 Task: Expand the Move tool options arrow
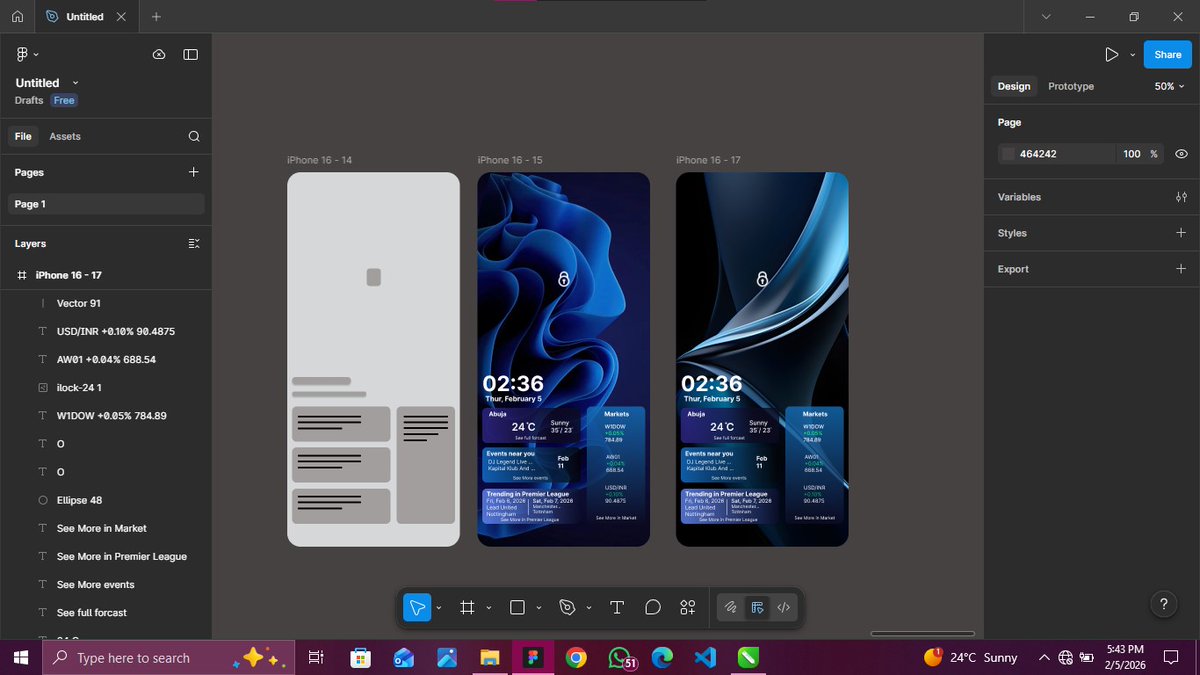[x=439, y=607]
